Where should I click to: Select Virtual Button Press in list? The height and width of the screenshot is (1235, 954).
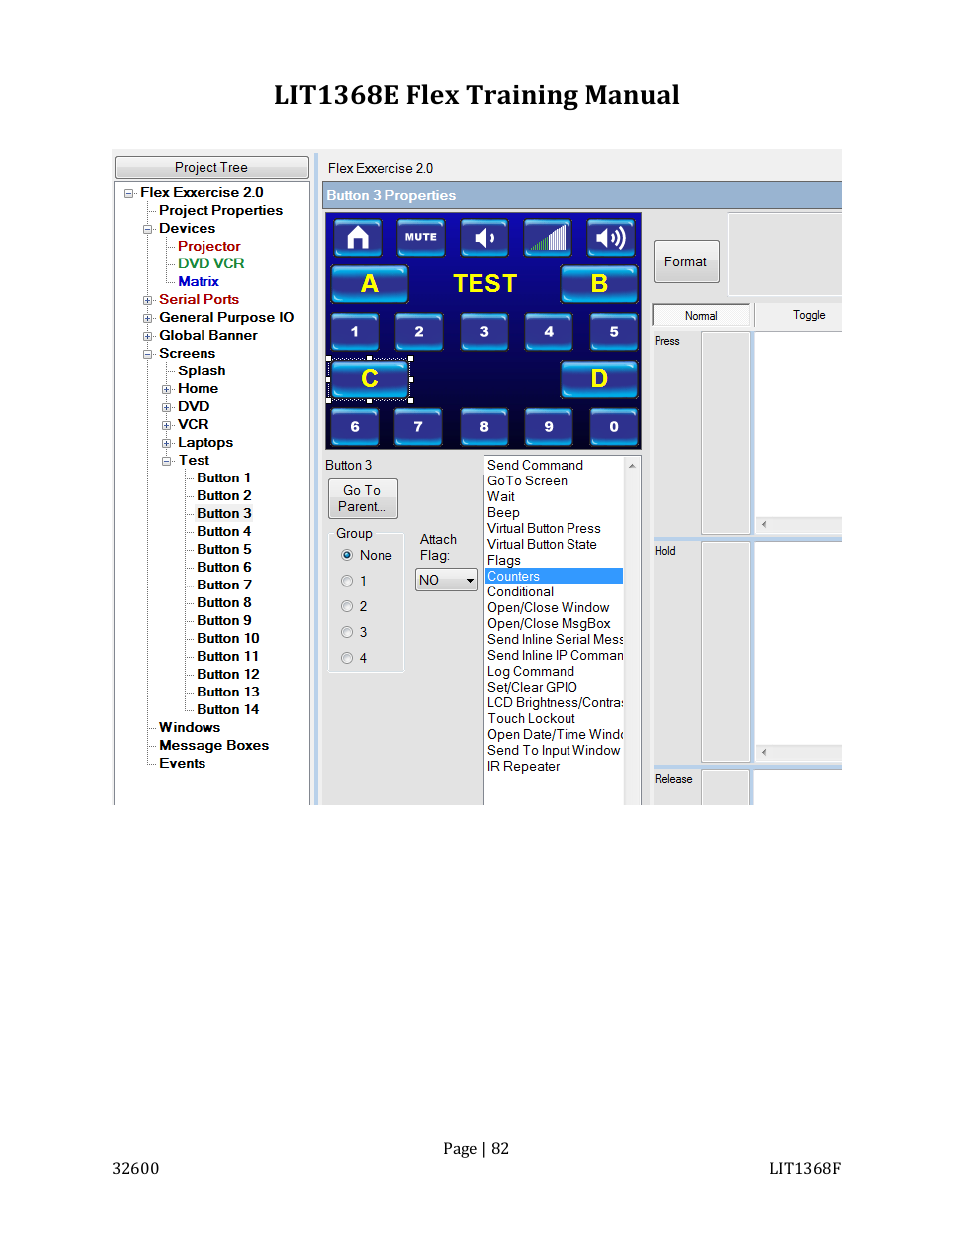(x=544, y=528)
